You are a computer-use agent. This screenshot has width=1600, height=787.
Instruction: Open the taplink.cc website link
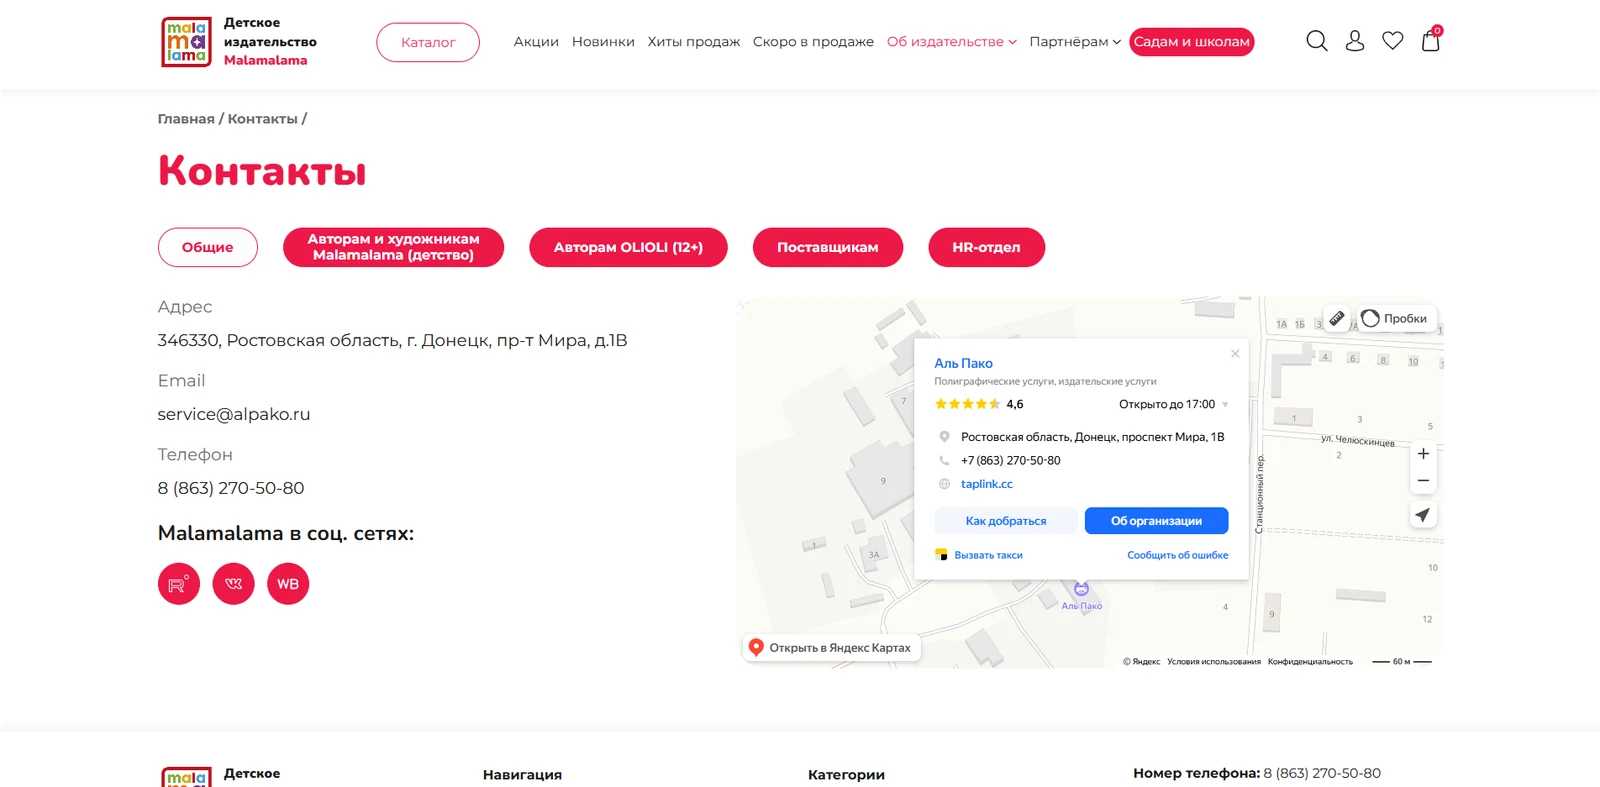pos(987,484)
